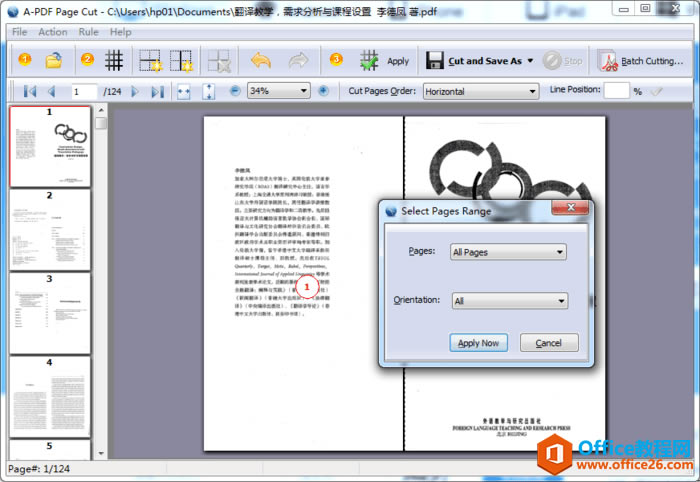This screenshot has width=700, height=482.
Task: Zoom out with minus icon
Action: click(x=235, y=91)
